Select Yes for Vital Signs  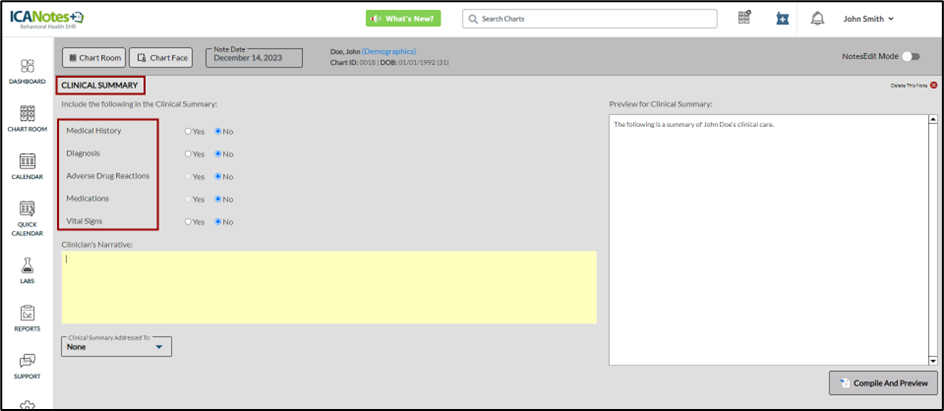[188, 222]
